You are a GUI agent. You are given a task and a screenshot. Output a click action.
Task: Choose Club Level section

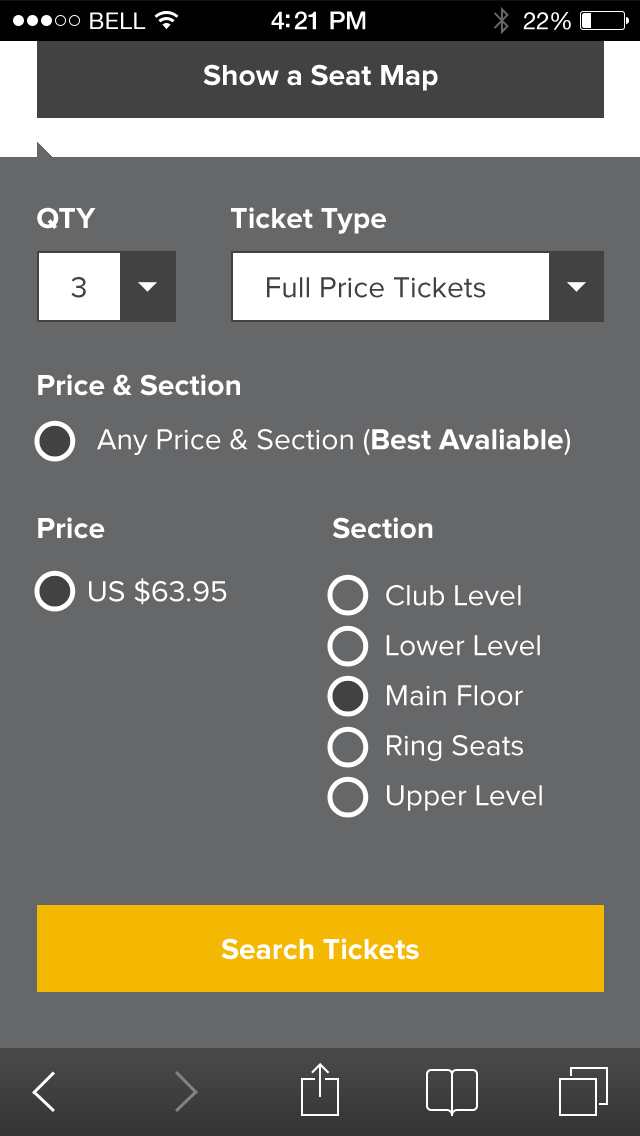[348, 596]
